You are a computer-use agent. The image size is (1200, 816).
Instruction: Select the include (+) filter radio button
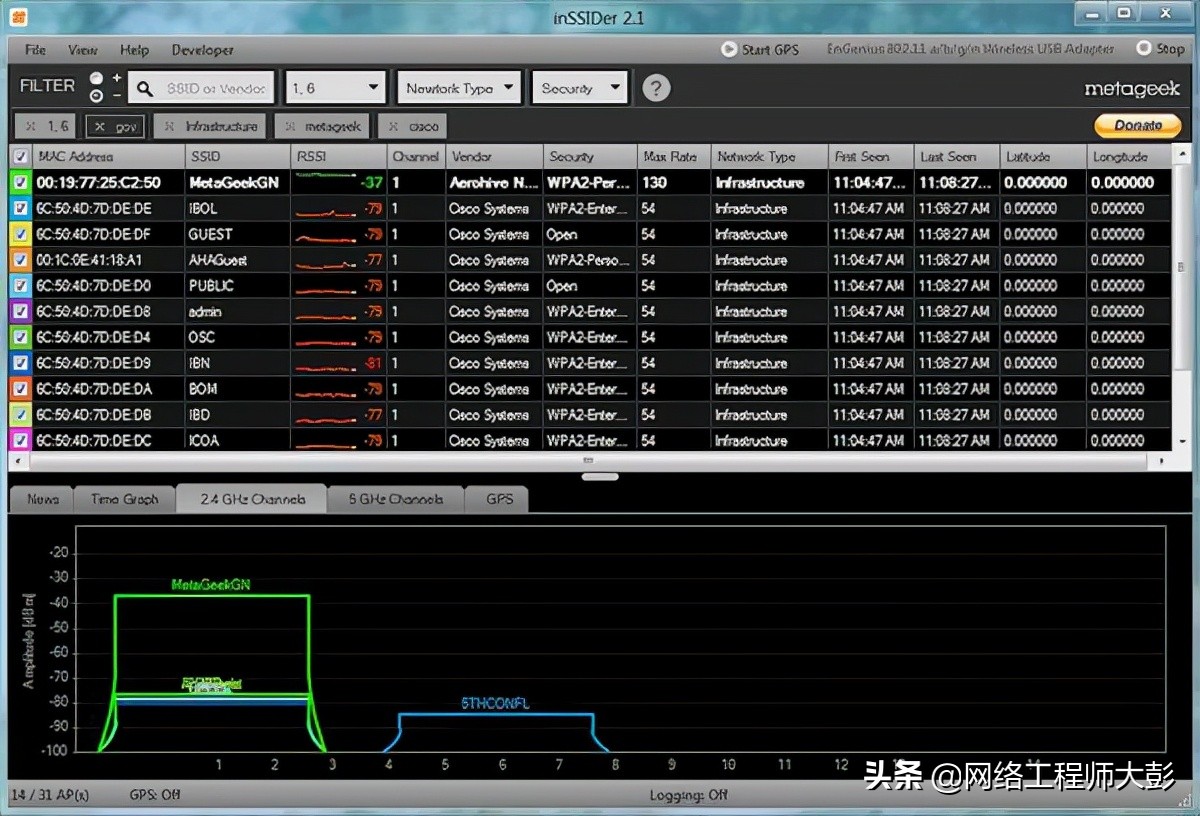click(x=96, y=79)
